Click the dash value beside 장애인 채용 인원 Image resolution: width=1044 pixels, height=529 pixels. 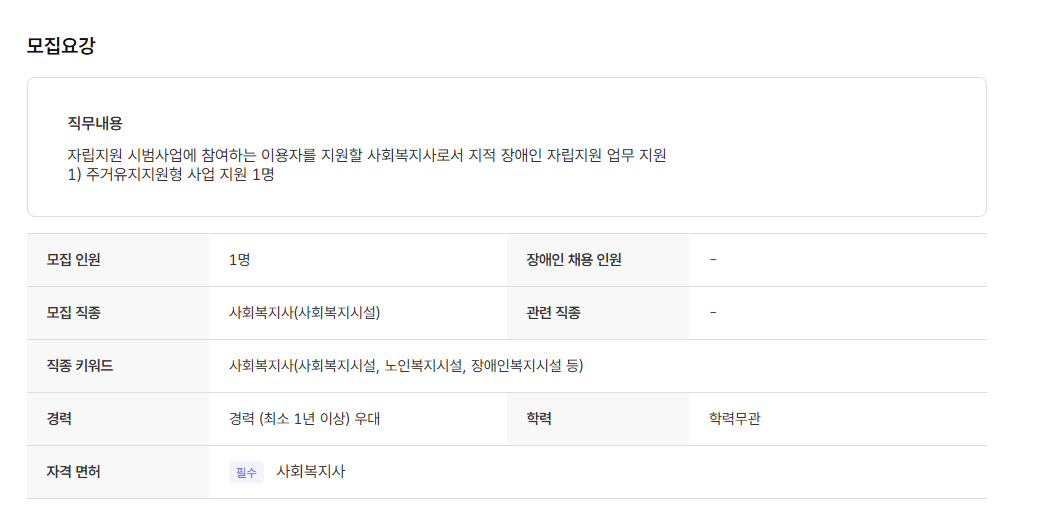(x=713, y=260)
